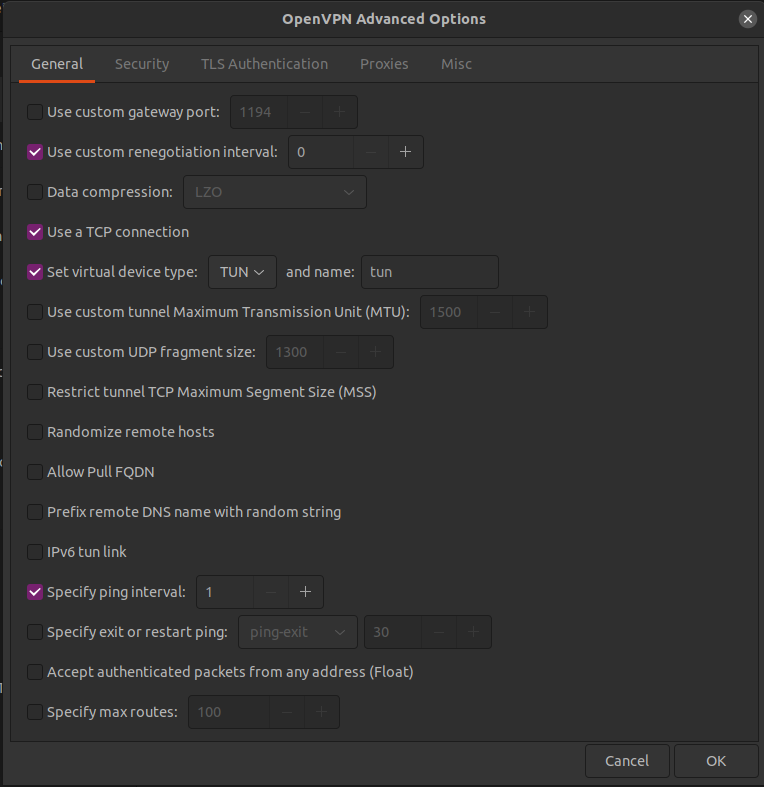764x787 pixels.
Task: Click the virtual device name field
Action: point(430,272)
